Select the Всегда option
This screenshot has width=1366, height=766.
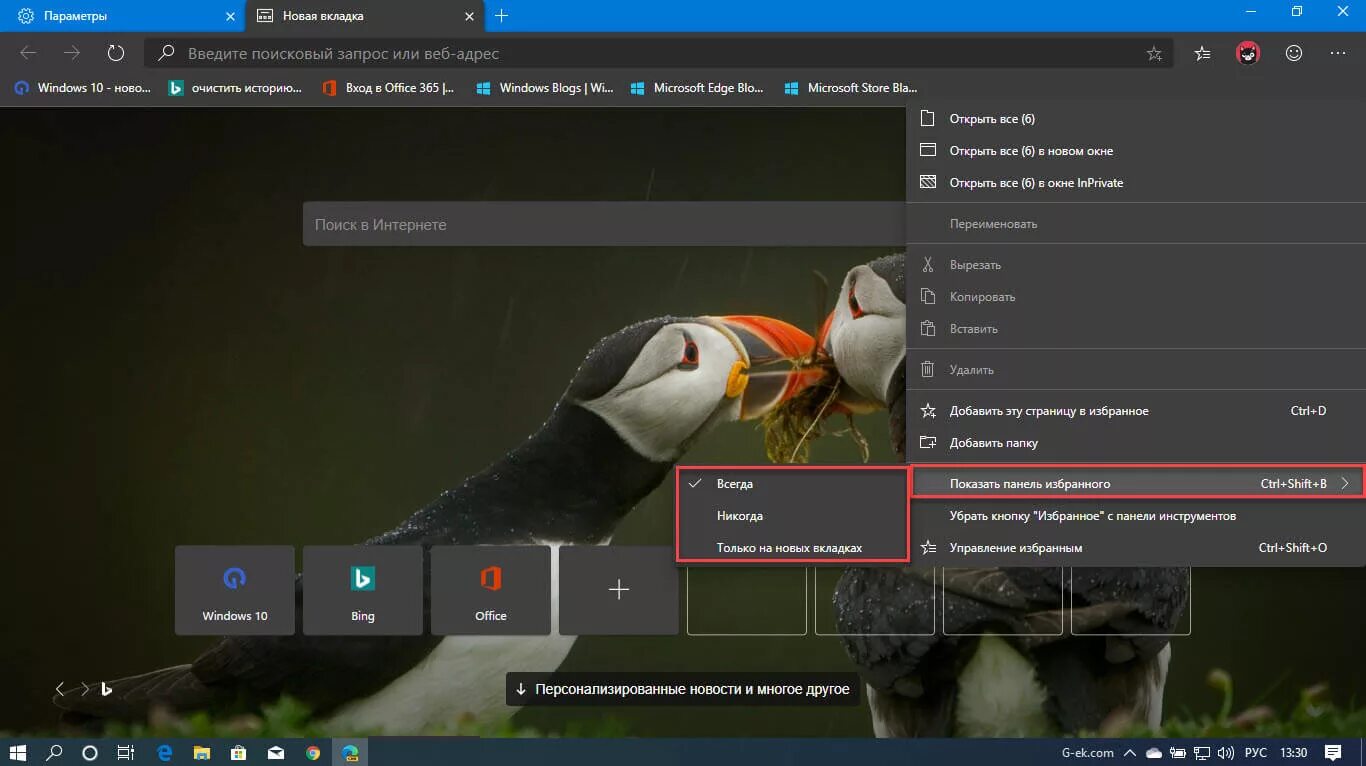792,484
